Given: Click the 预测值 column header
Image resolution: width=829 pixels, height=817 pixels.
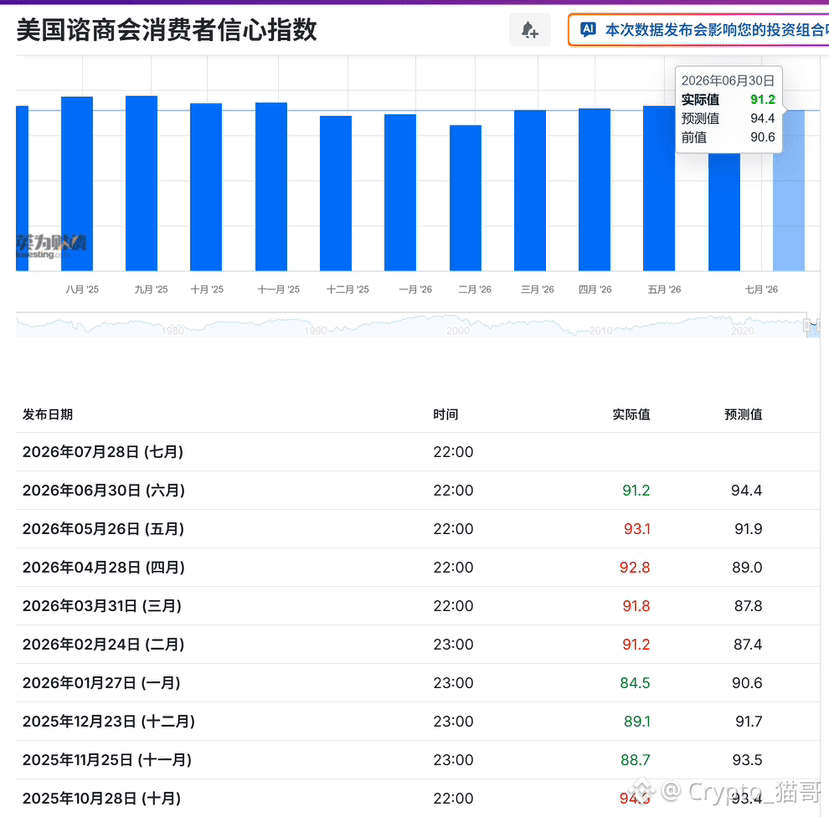Looking at the screenshot, I should click(743, 415).
